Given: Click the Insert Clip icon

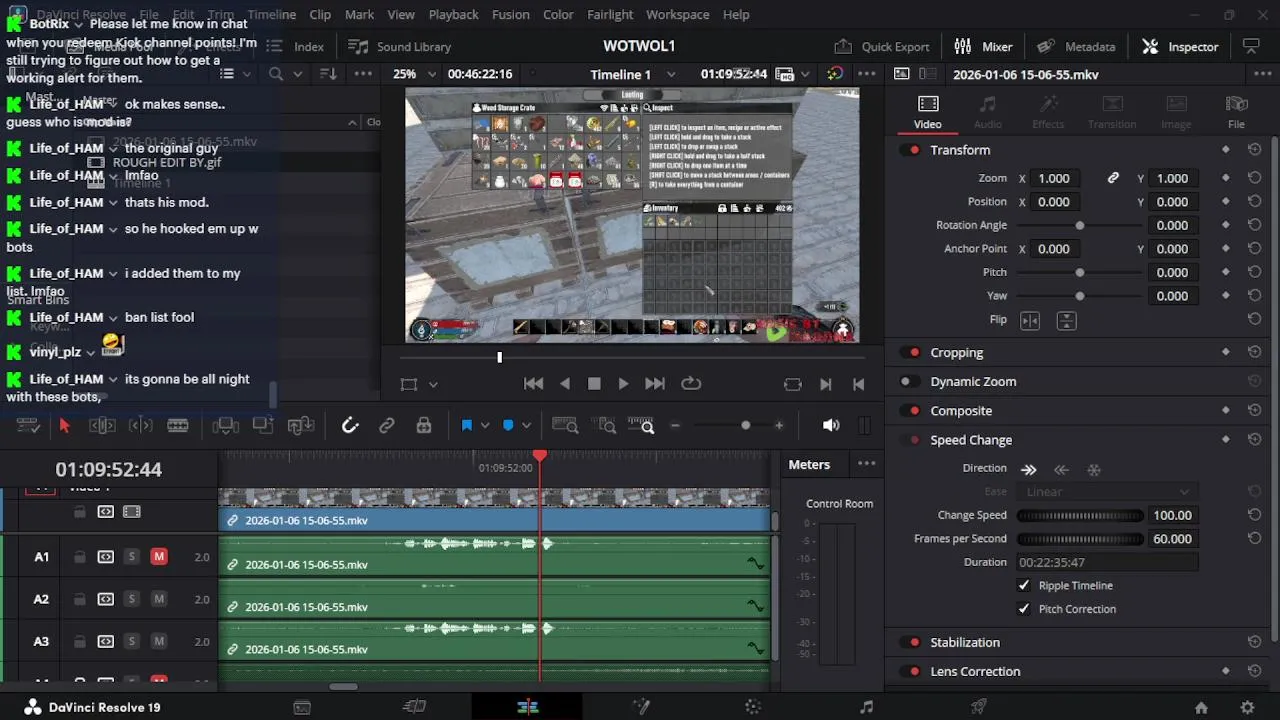Looking at the screenshot, I should 226,426.
